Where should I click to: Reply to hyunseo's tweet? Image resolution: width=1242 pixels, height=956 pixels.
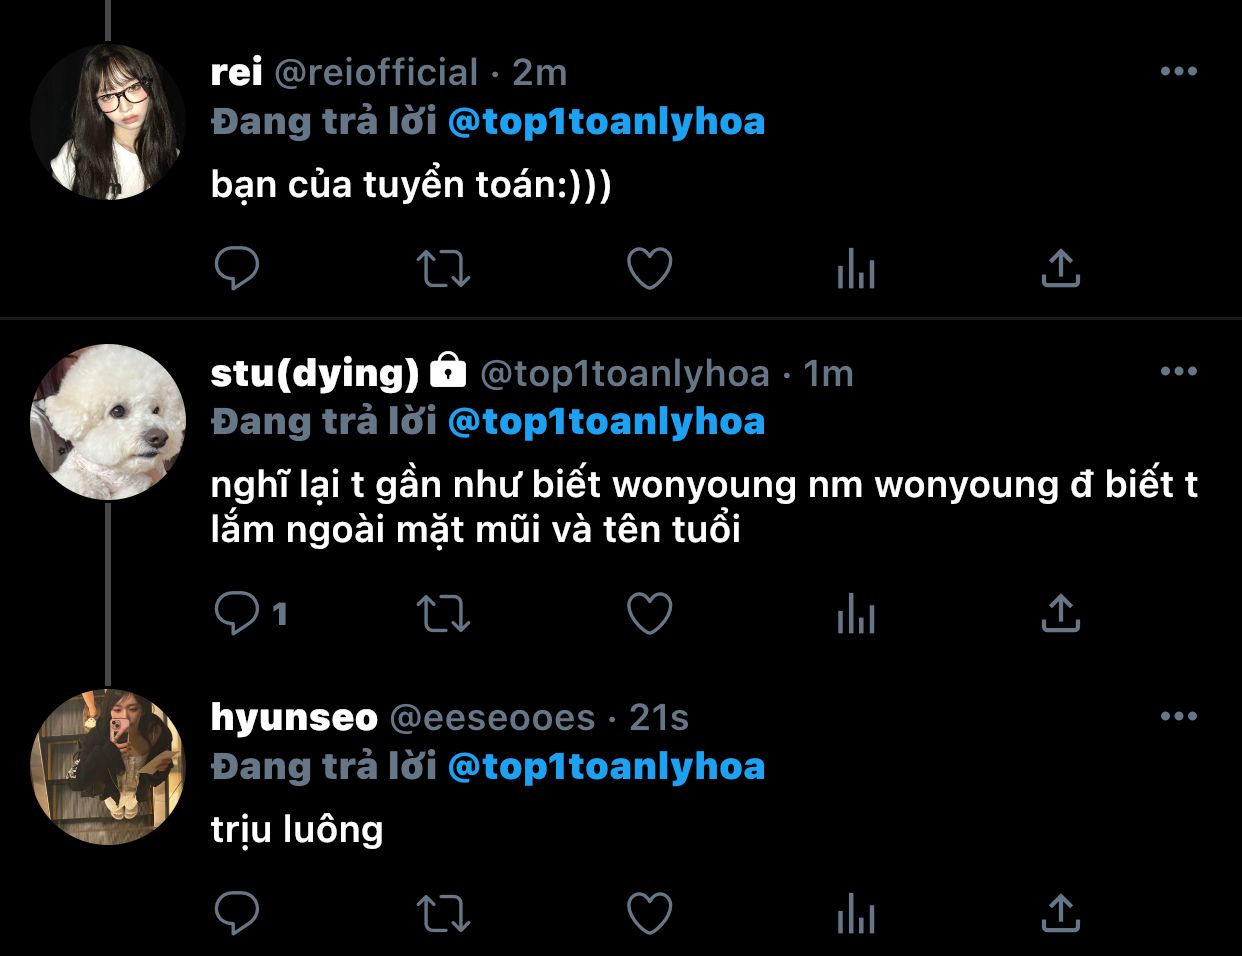pos(237,913)
